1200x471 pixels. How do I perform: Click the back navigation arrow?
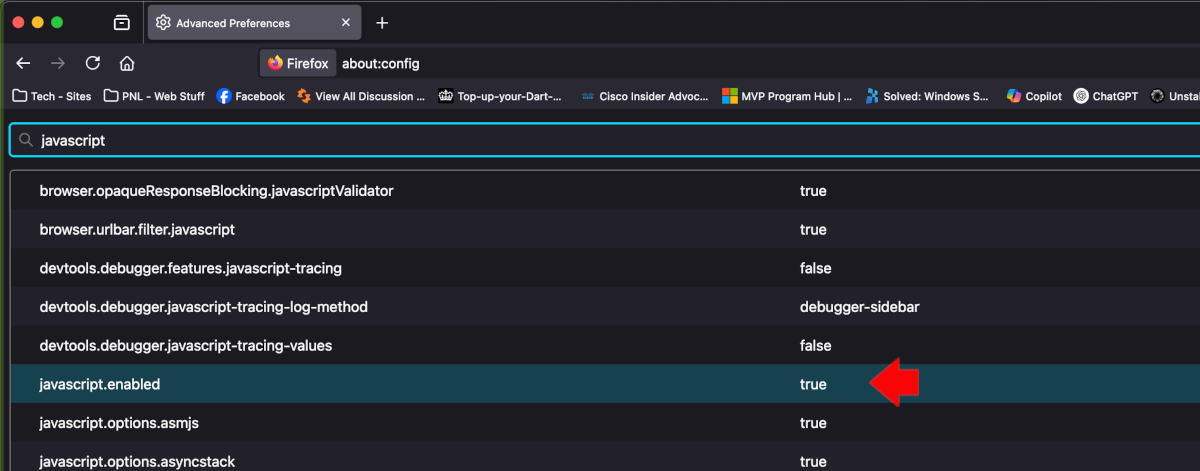(24, 63)
